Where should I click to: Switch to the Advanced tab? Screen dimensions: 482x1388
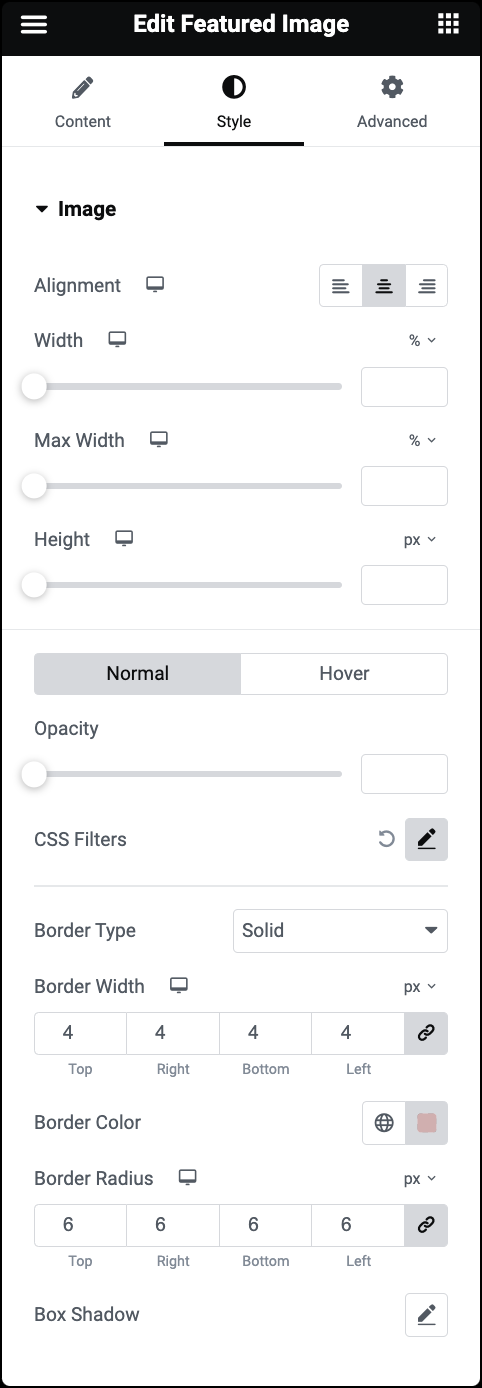pos(392,103)
